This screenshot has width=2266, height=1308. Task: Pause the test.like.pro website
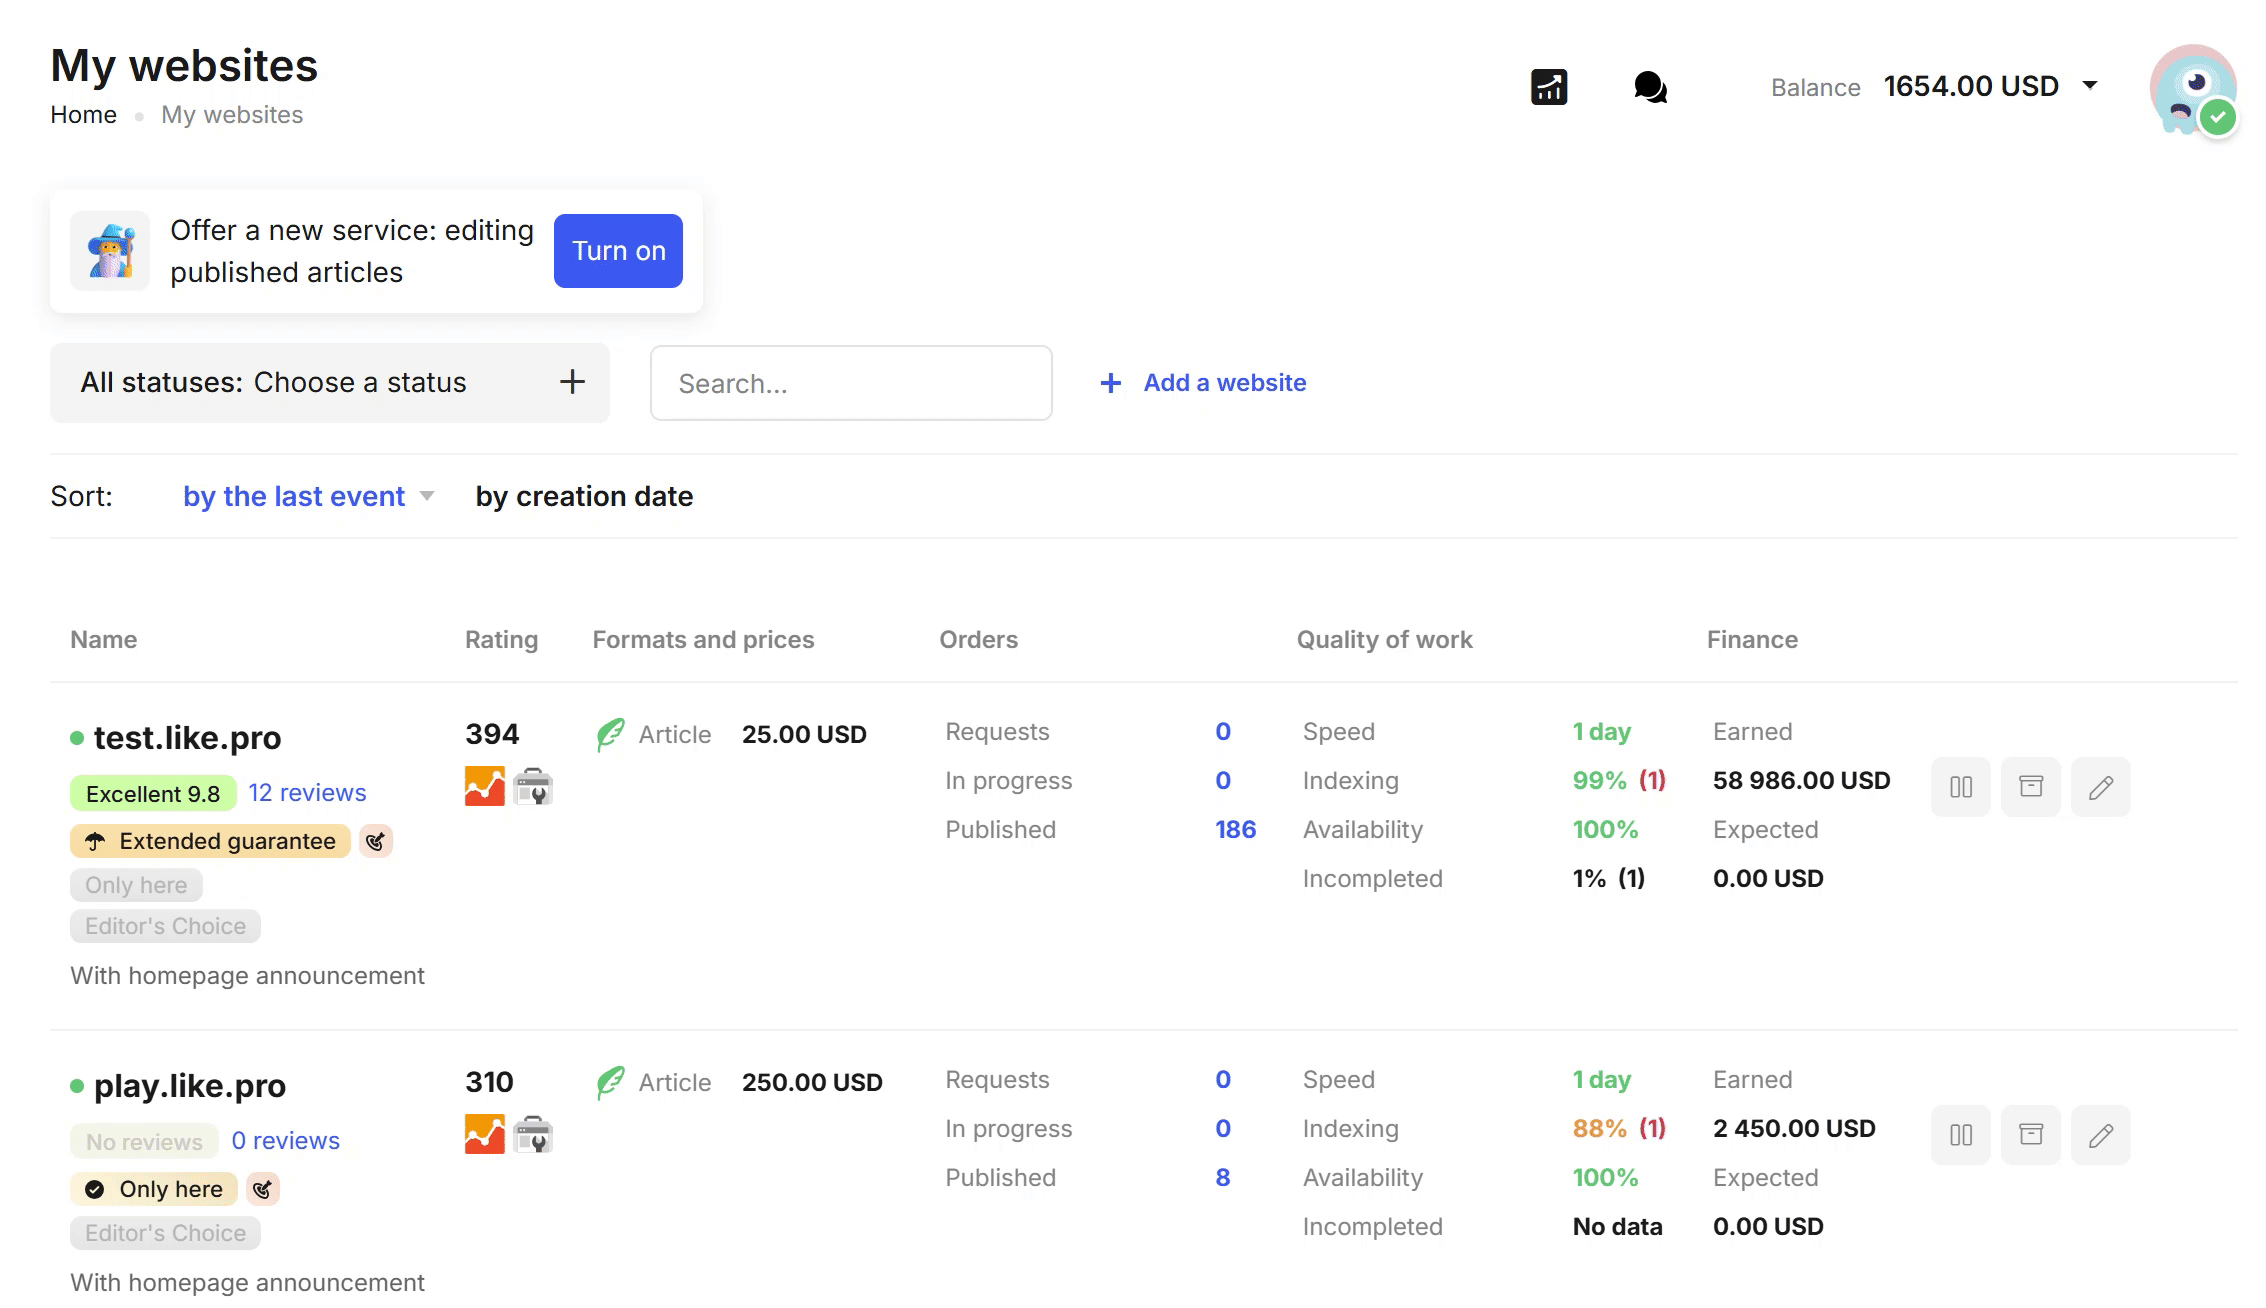point(1960,787)
